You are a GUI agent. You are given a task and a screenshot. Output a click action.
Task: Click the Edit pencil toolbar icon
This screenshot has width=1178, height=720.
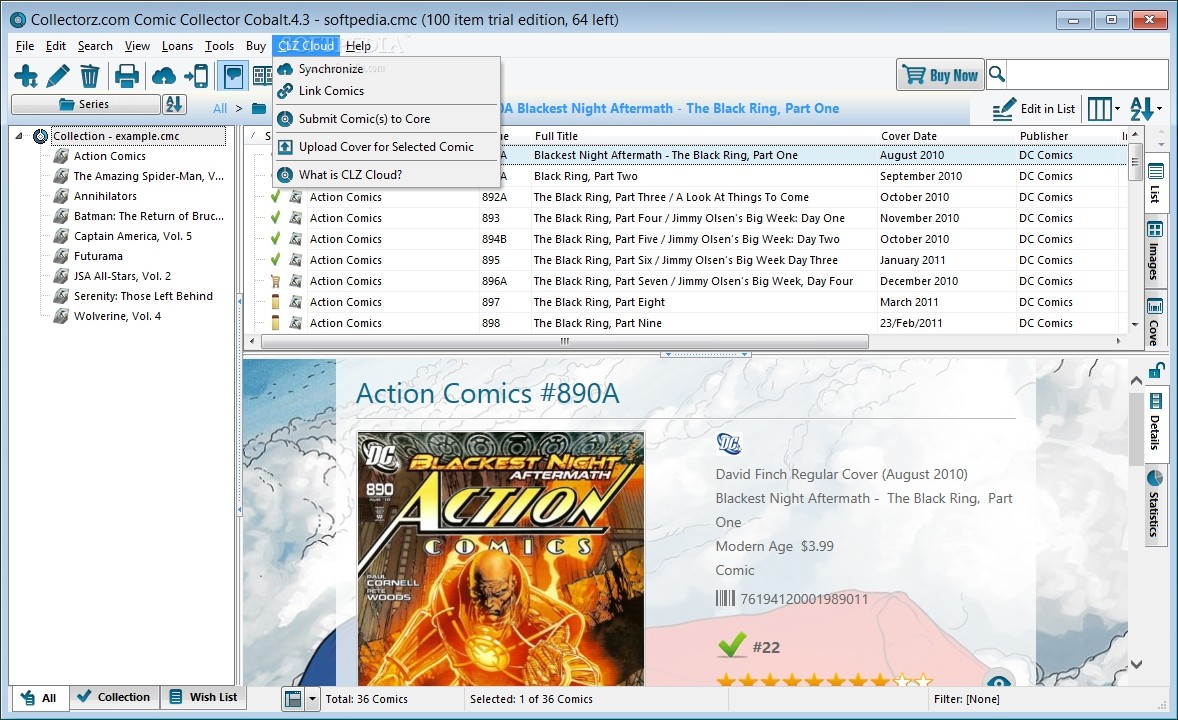coord(58,76)
